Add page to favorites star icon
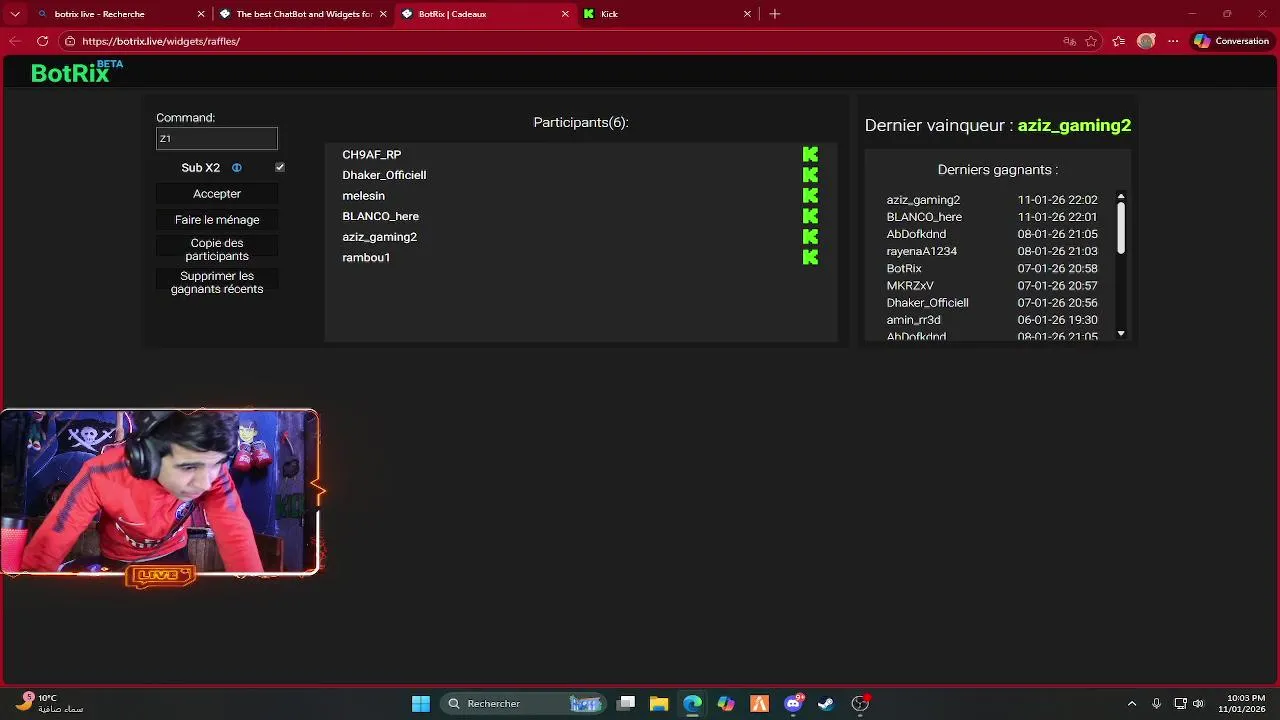This screenshot has width=1280, height=720. pyautogui.click(x=1091, y=41)
